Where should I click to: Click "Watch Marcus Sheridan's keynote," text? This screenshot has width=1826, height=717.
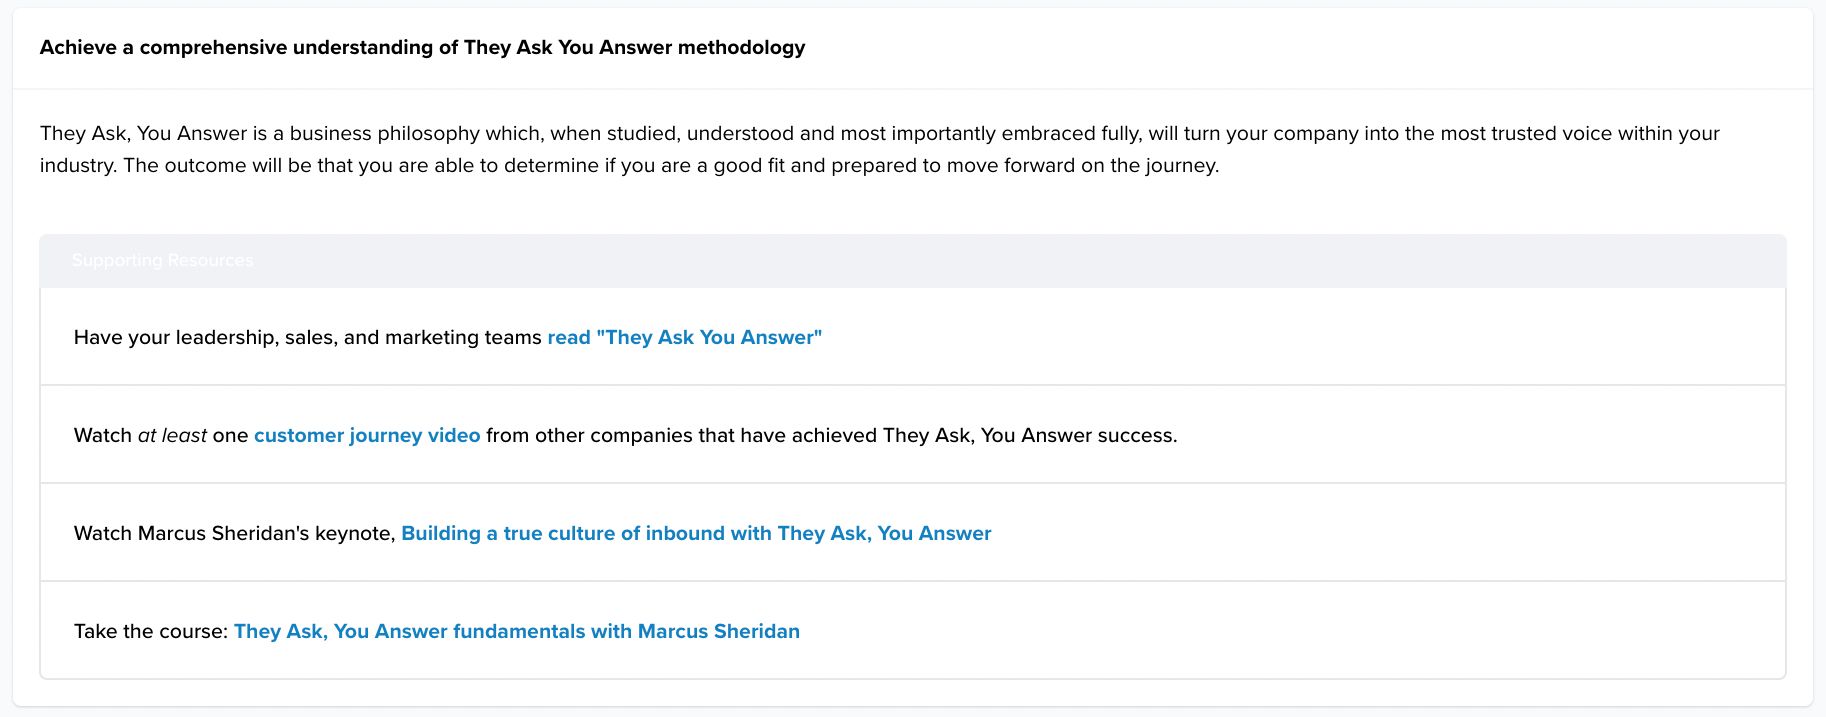point(235,534)
